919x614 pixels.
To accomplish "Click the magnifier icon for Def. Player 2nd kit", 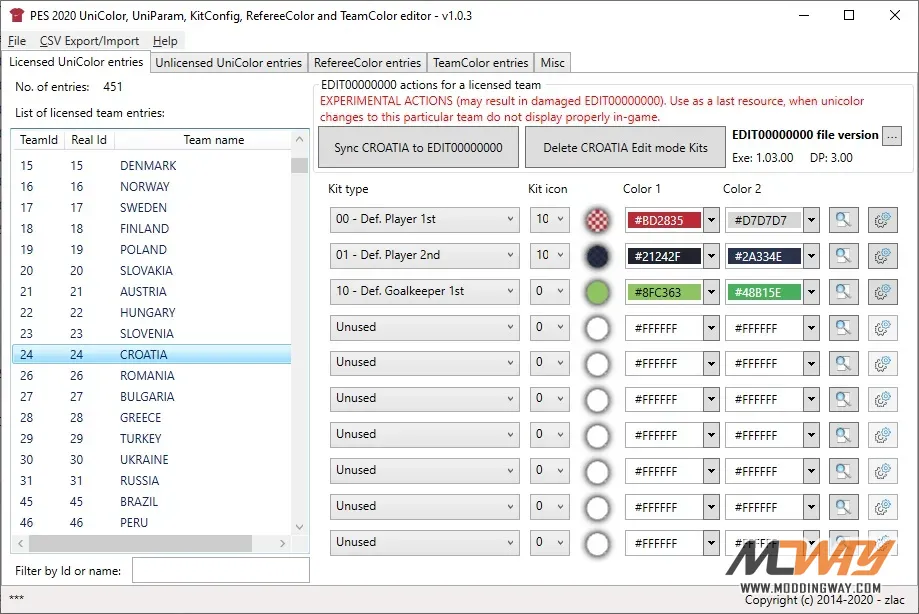I will pos(843,256).
